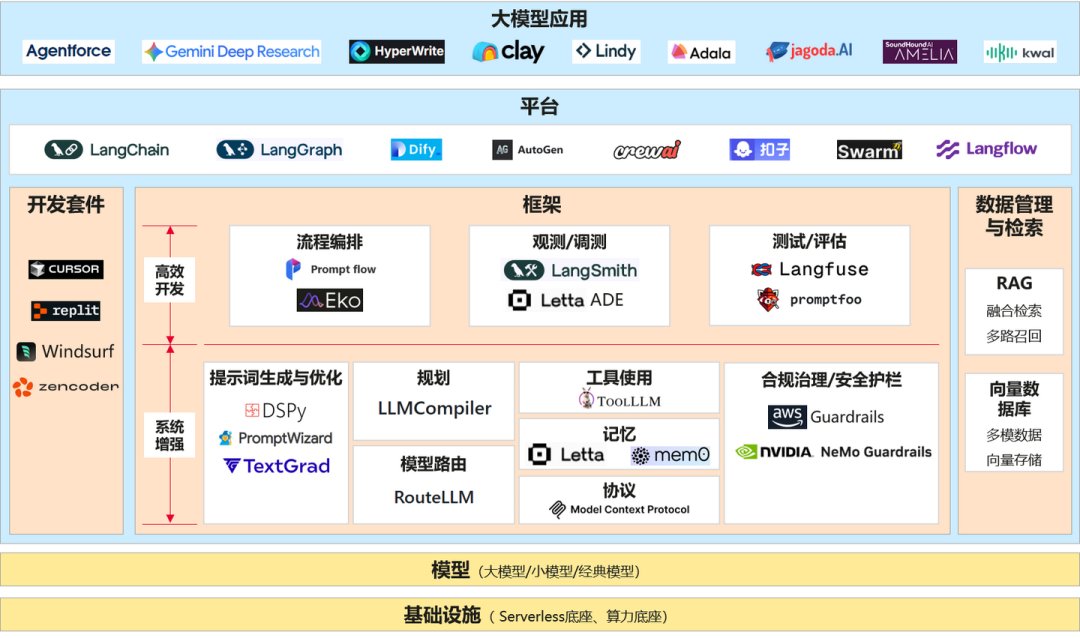Click the Agentforce logo
The image size is (1080, 638).
68,51
